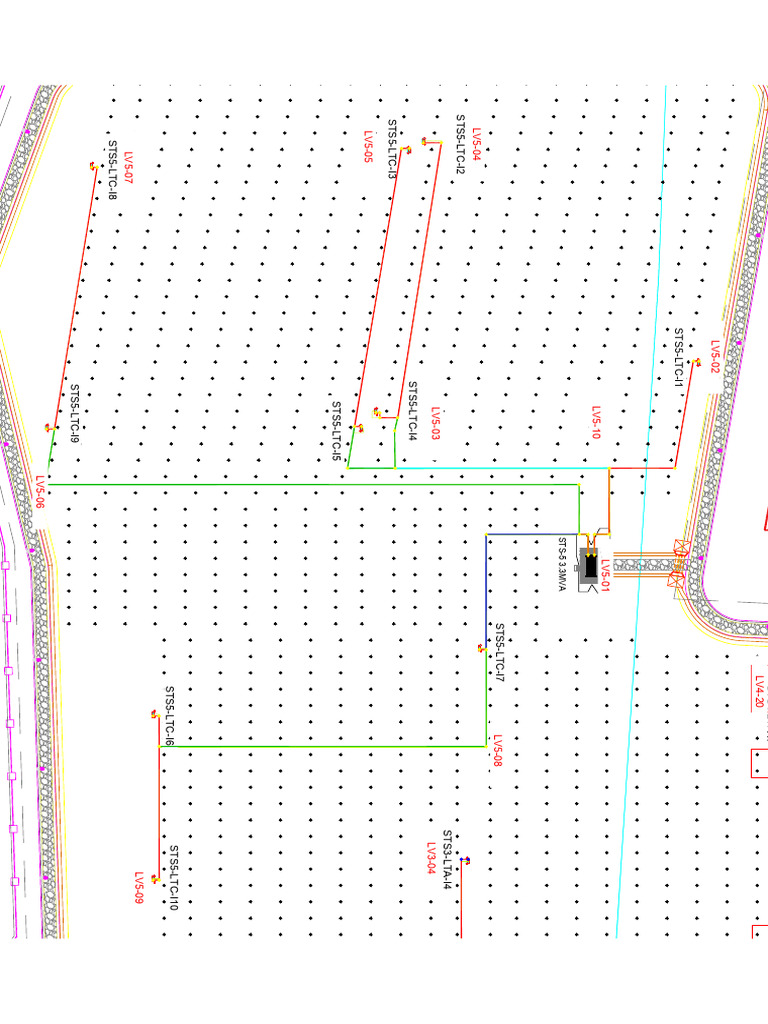Select the LV5-10 cable label
Screen dimensions: 768x1024
point(596,423)
